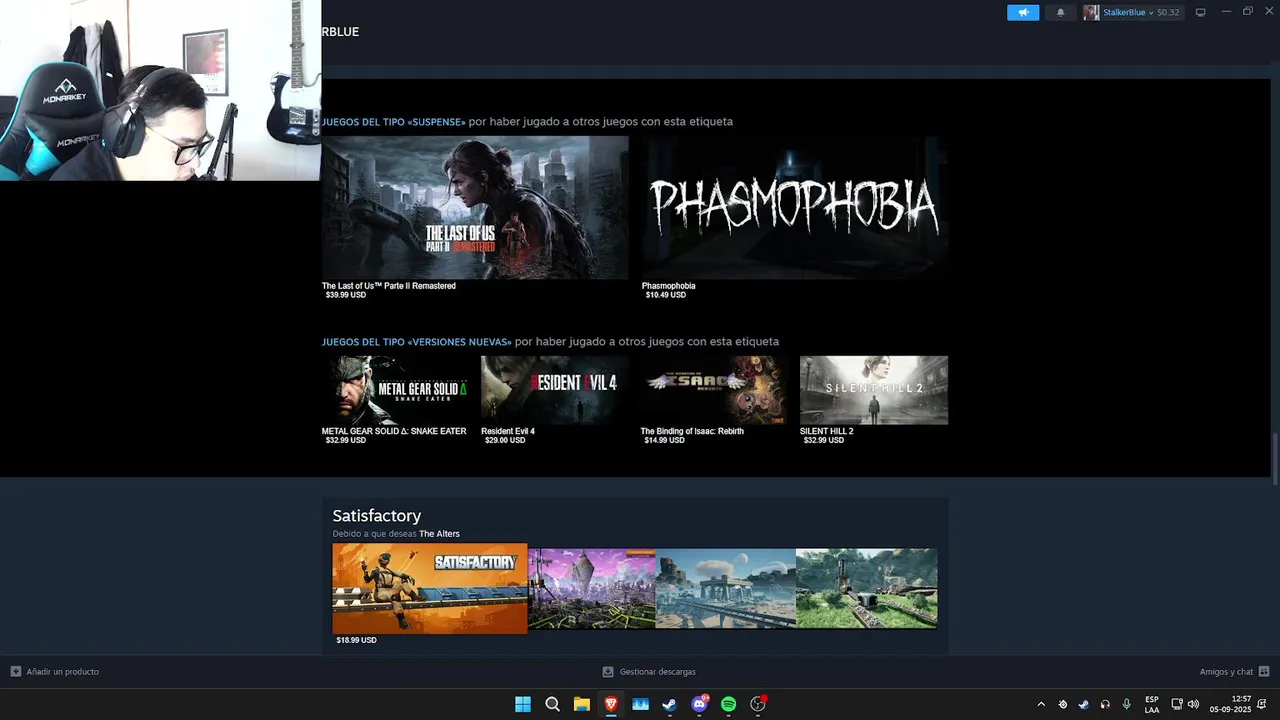Image resolution: width=1280 pixels, height=720 pixels.
Task: Open Windows taskbar search
Action: 552,704
